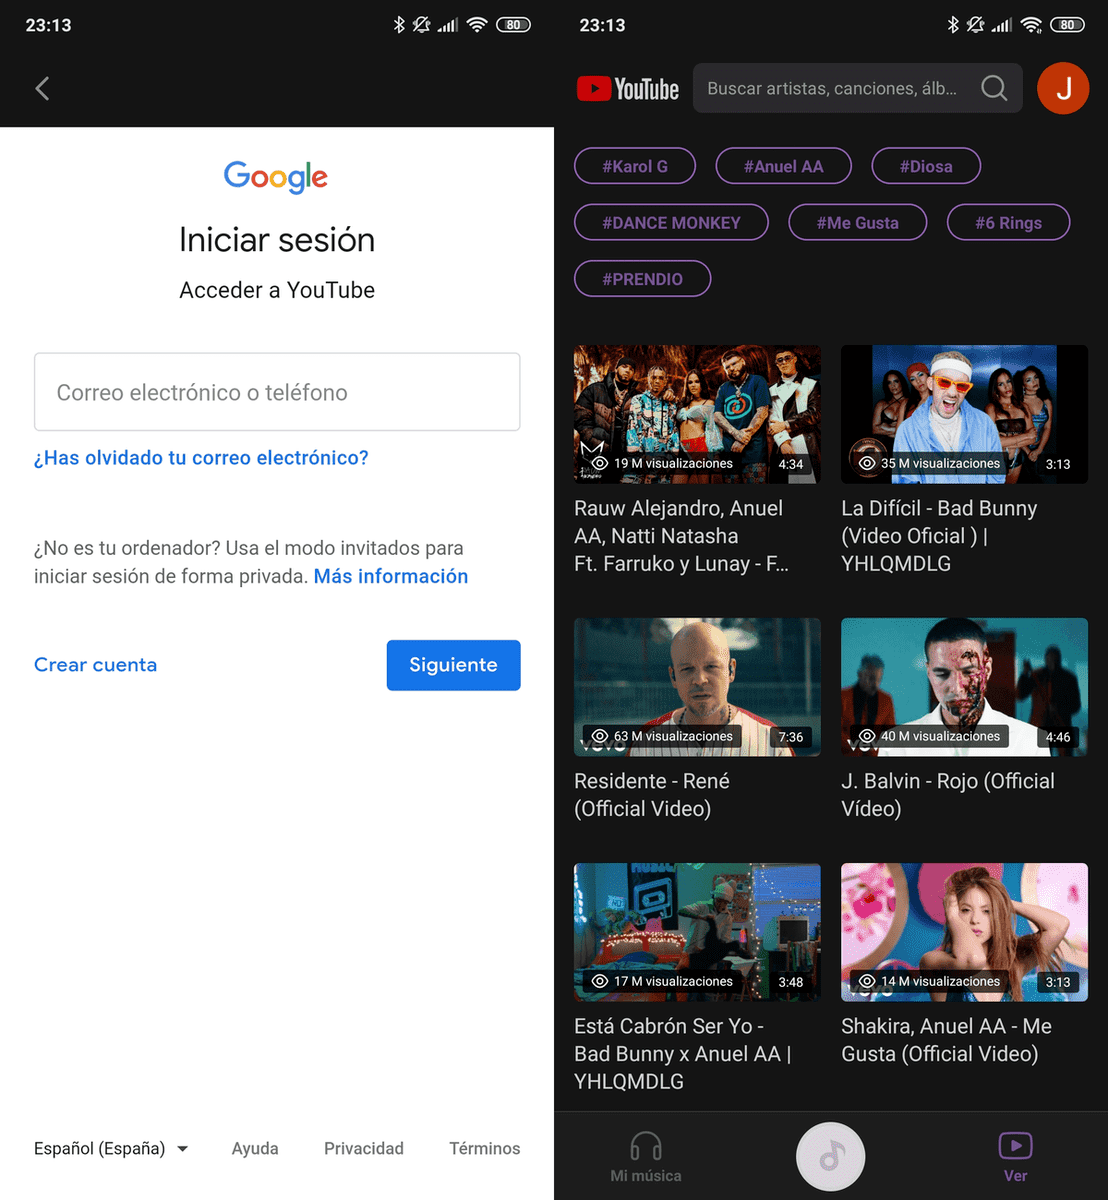The height and width of the screenshot is (1200, 1108).
Task: Select the #Diosa tag
Action: tap(926, 166)
